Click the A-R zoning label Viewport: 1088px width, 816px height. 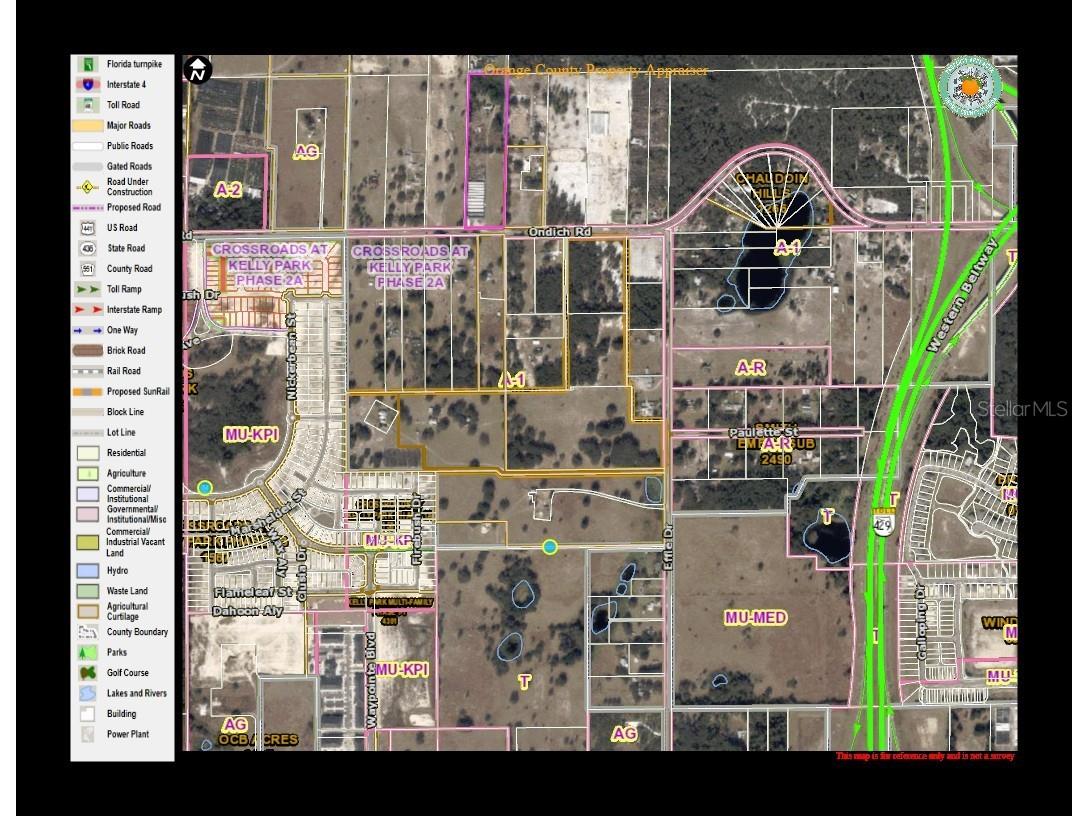[750, 367]
